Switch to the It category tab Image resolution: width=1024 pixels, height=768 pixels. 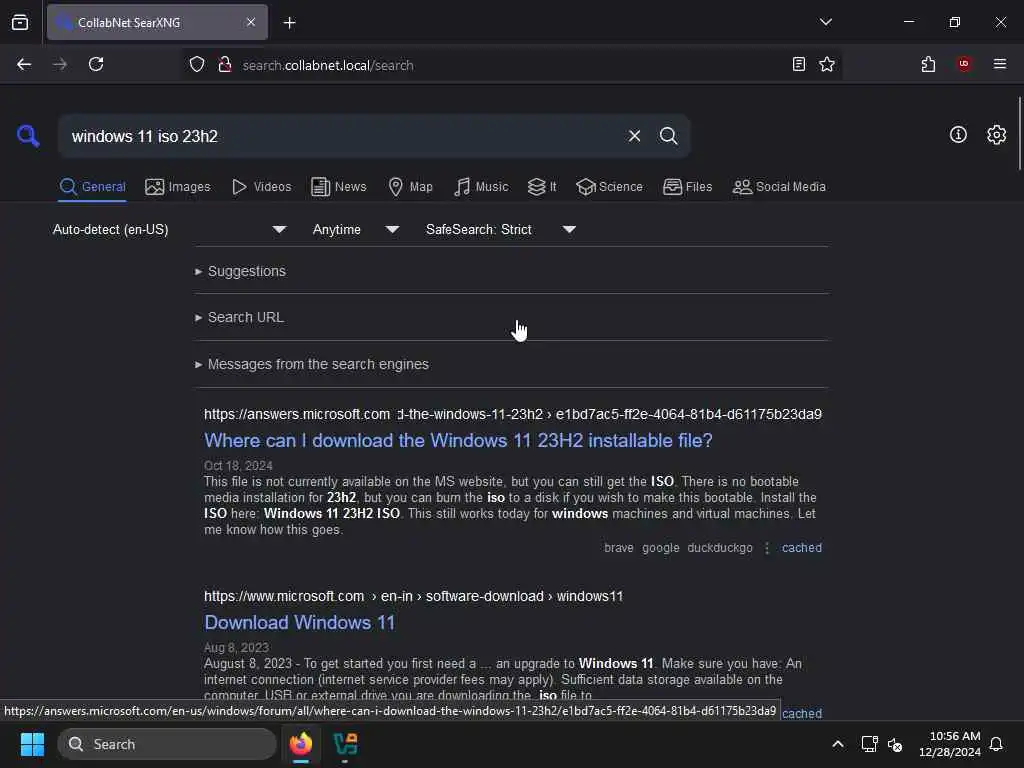point(542,187)
